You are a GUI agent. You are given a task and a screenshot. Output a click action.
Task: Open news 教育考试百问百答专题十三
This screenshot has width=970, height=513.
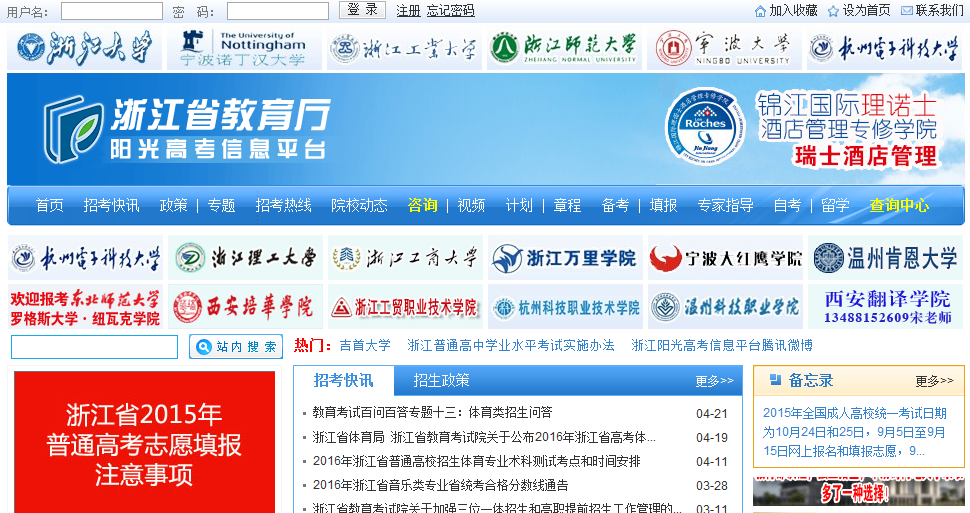point(432,413)
